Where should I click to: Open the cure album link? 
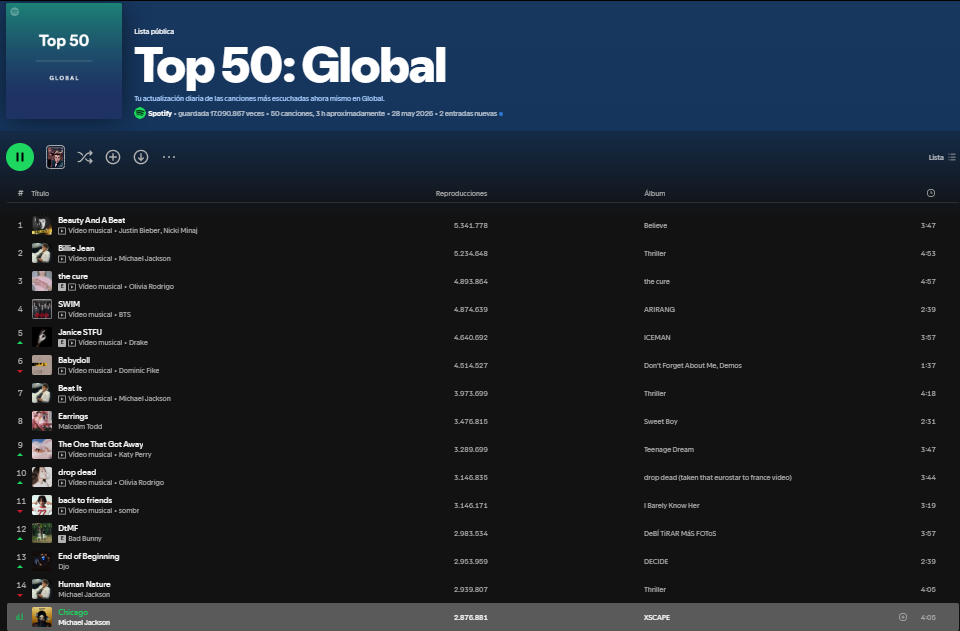pos(656,282)
